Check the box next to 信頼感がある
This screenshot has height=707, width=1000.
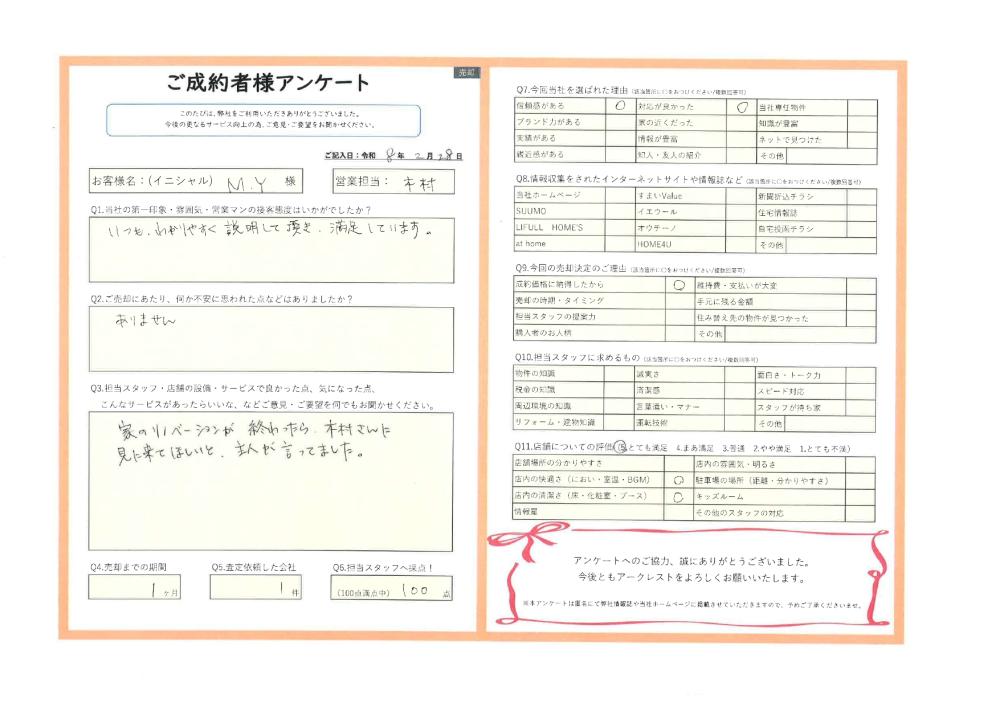pos(621,105)
